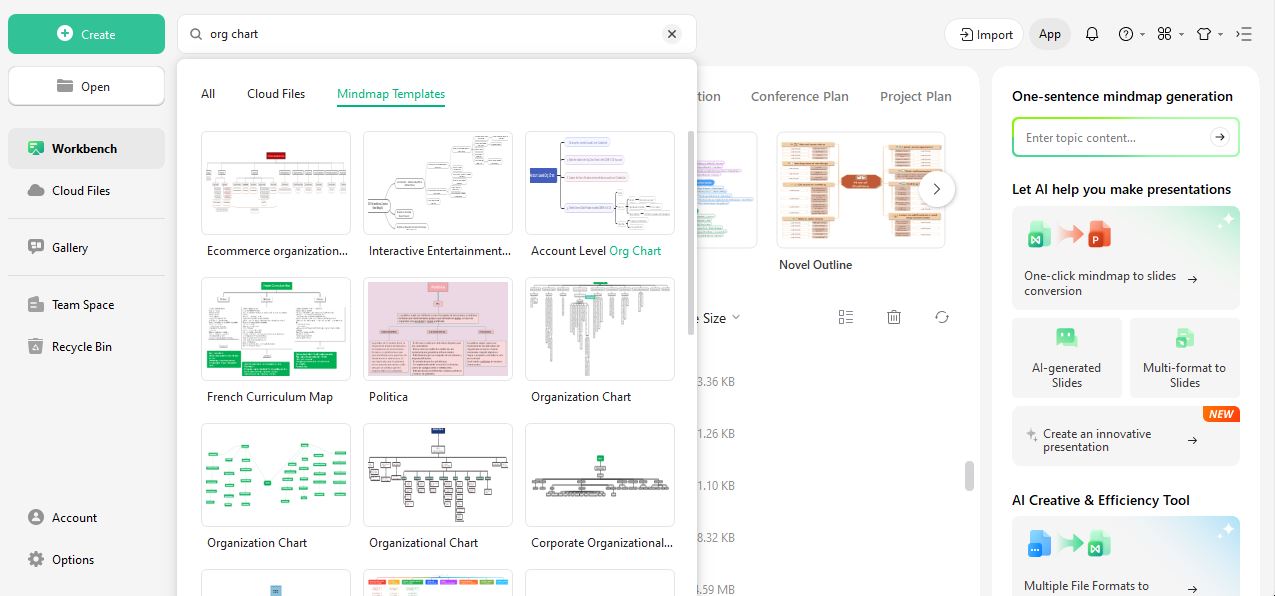This screenshot has width=1275, height=596.
Task: Open Multi-format to Slides card
Action: click(x=1185, y=358)
